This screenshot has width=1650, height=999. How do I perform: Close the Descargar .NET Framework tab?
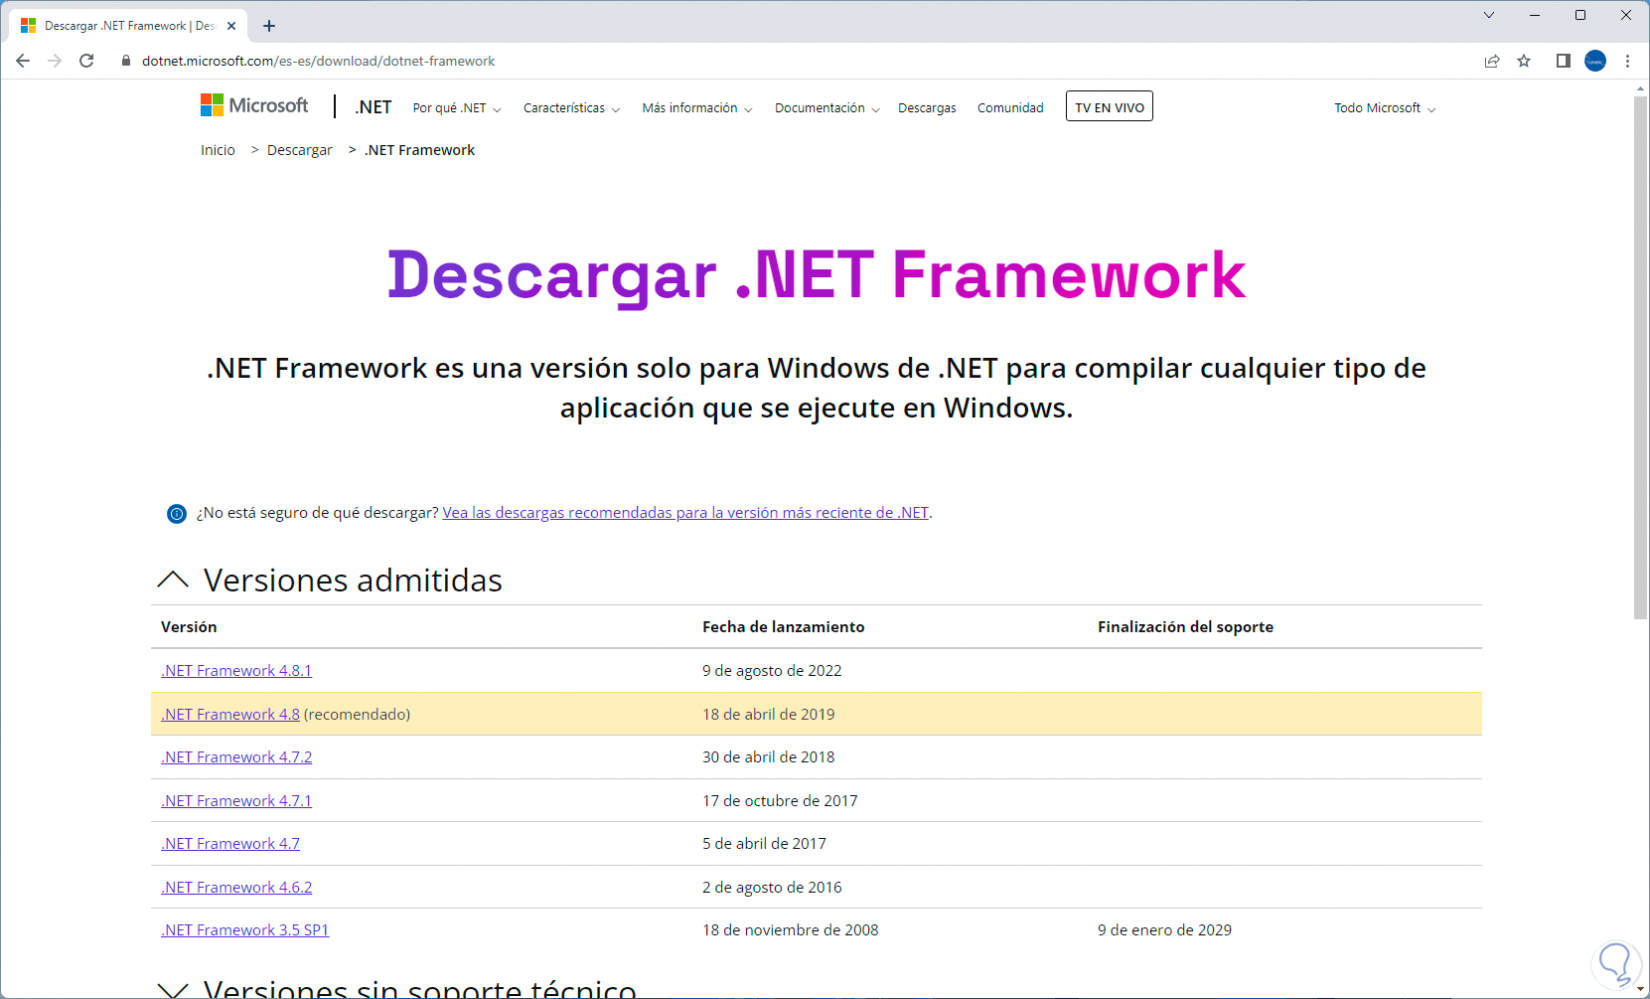[231, 26]
